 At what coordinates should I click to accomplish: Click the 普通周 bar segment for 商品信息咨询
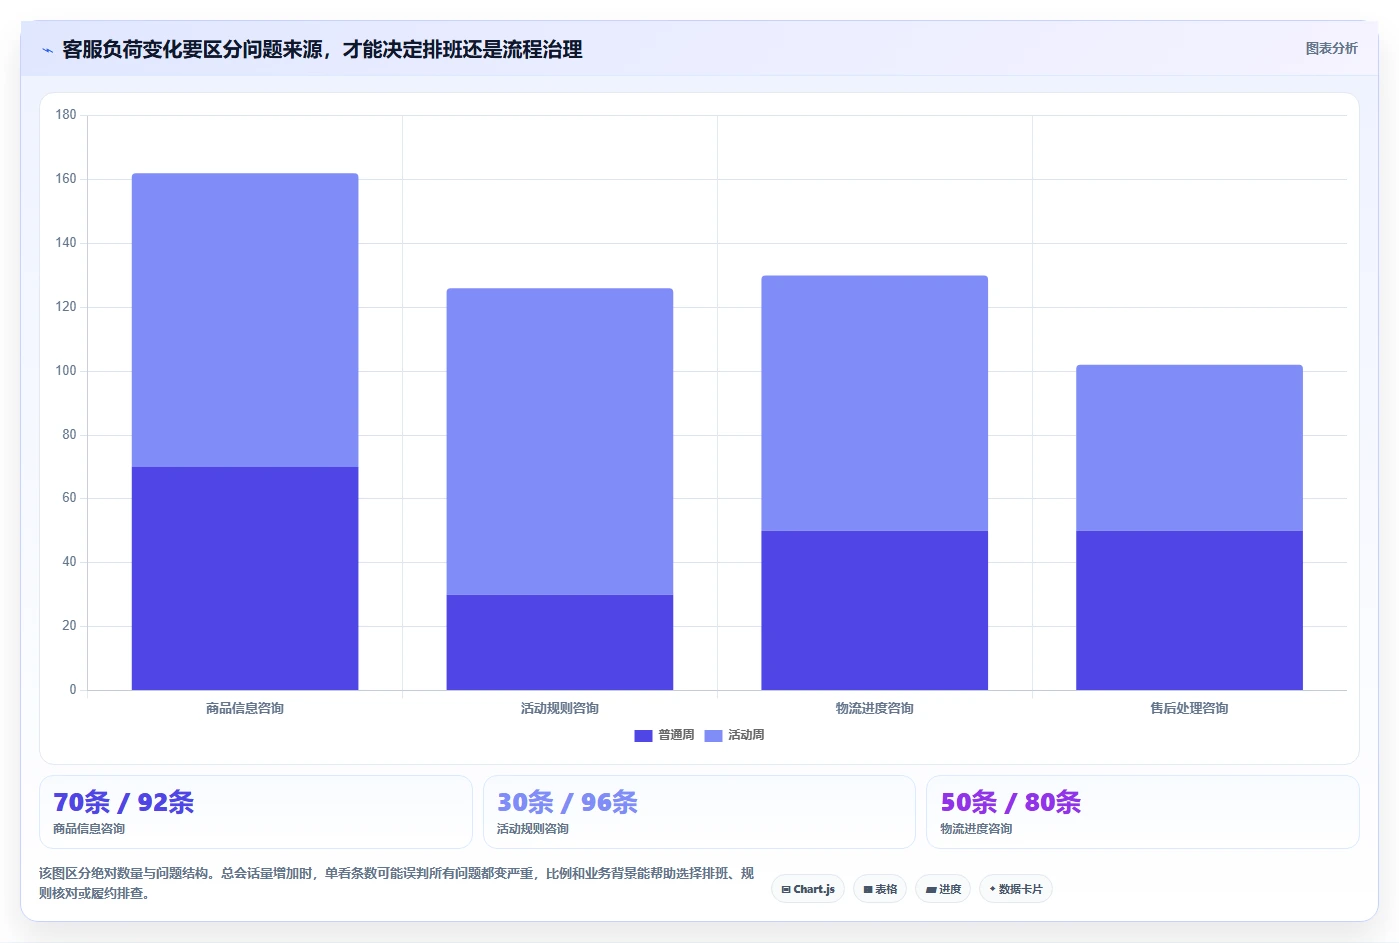(245, 578)
